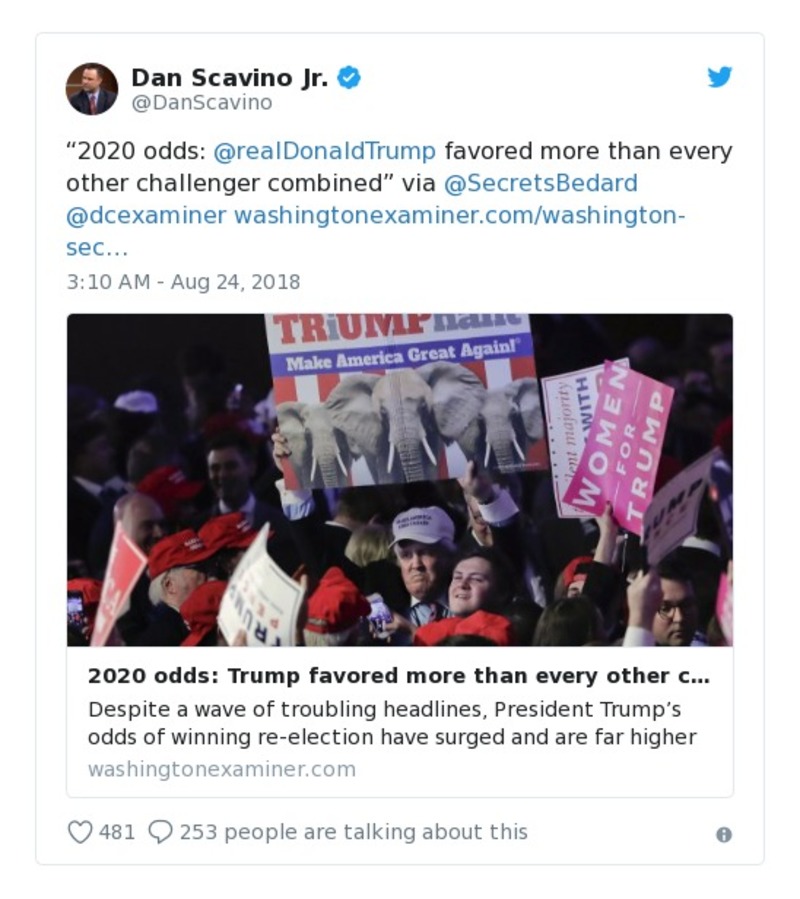Viewport: 800px width, 899px height.
Task: Click the 481 likes count
Action: click(x=117, y=832)
